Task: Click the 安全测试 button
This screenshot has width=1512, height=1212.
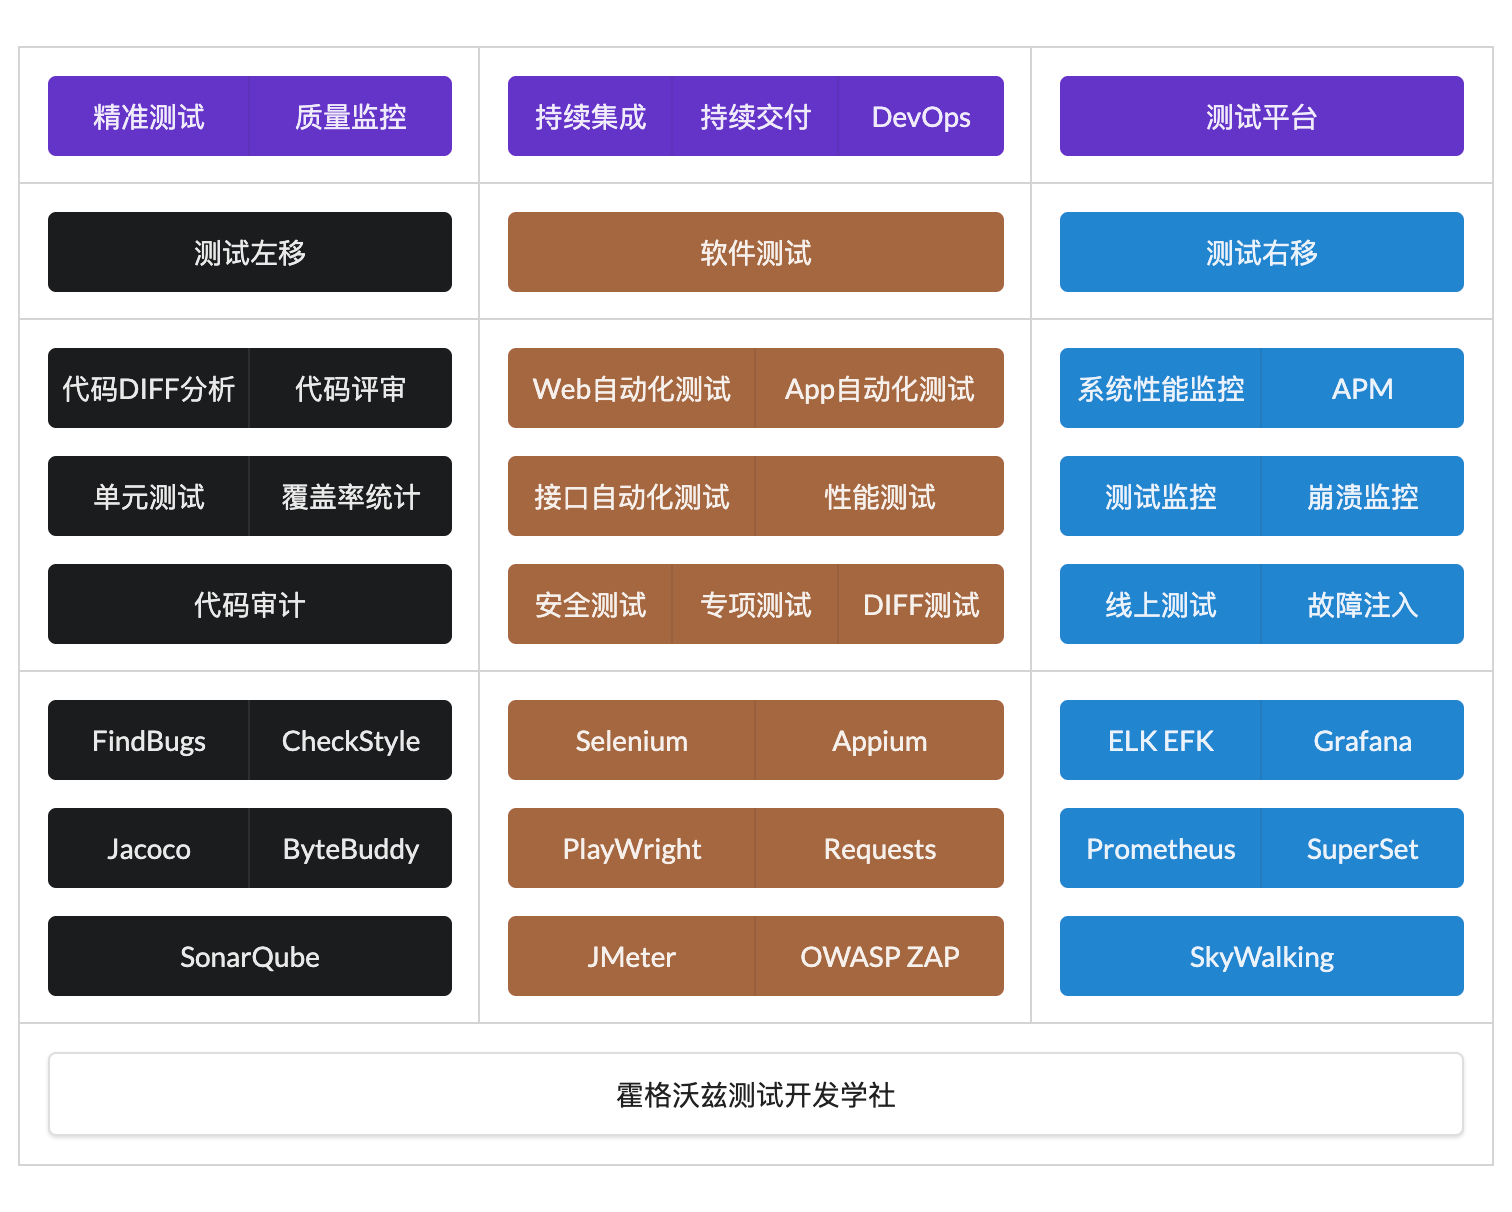Action: pyautogui.click(x=590, y=604)
